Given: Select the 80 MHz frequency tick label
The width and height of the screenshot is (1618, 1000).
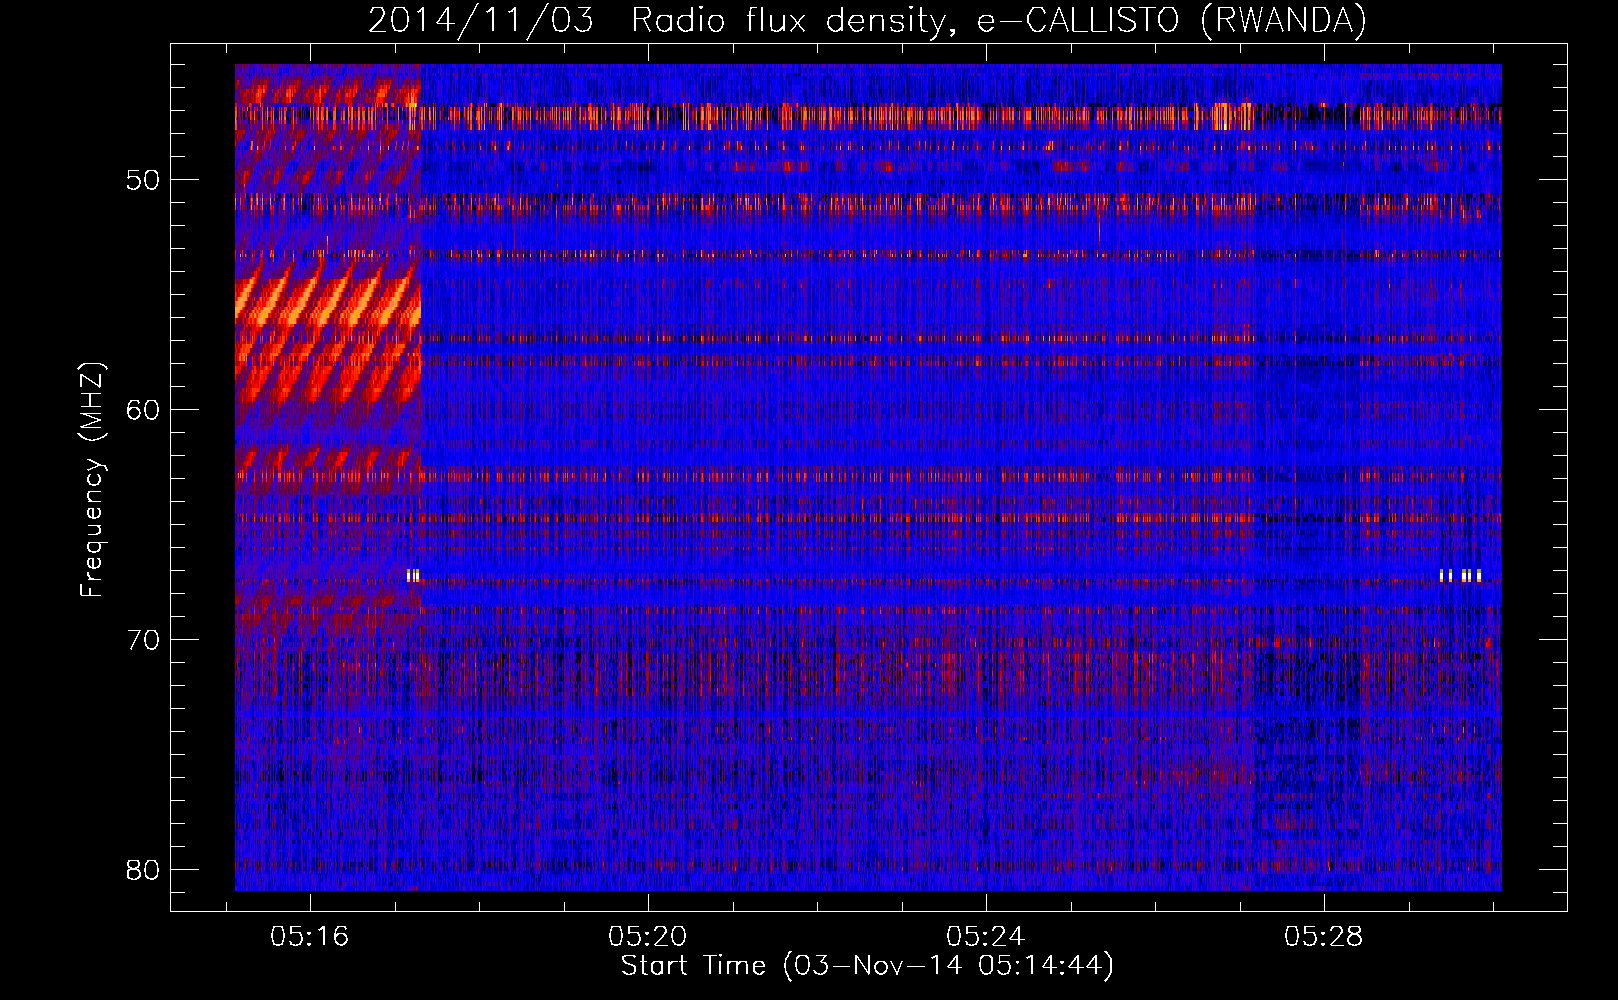Looking at the screenshot, I should click(x=143, y=870).
